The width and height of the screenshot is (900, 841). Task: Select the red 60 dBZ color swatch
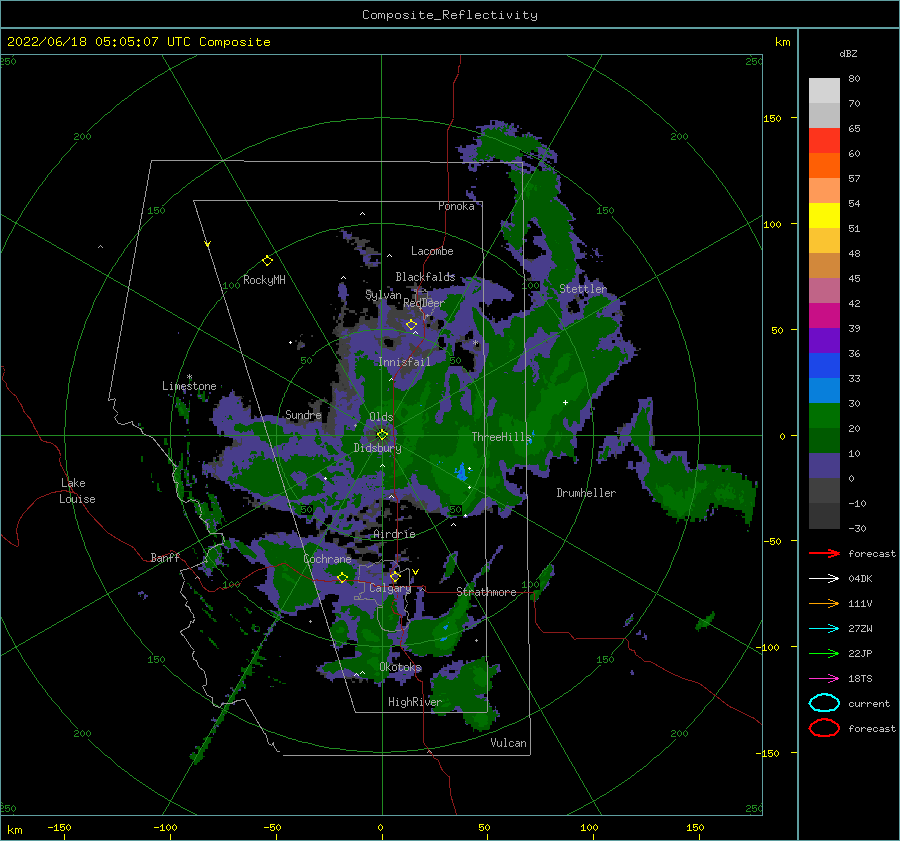click(824, 141)
